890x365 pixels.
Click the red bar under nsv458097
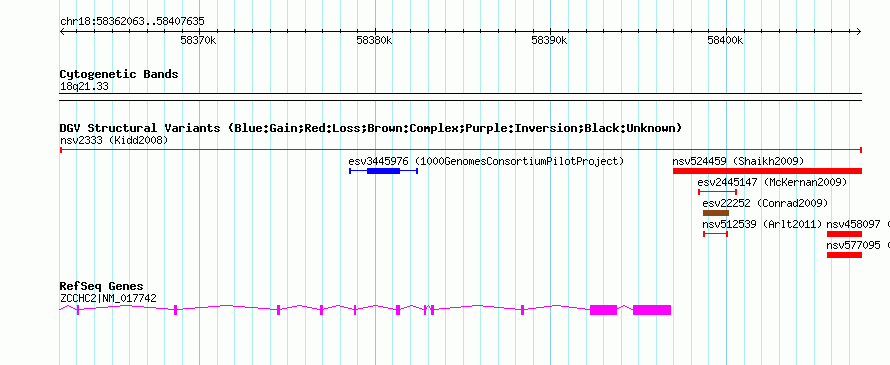845,234
